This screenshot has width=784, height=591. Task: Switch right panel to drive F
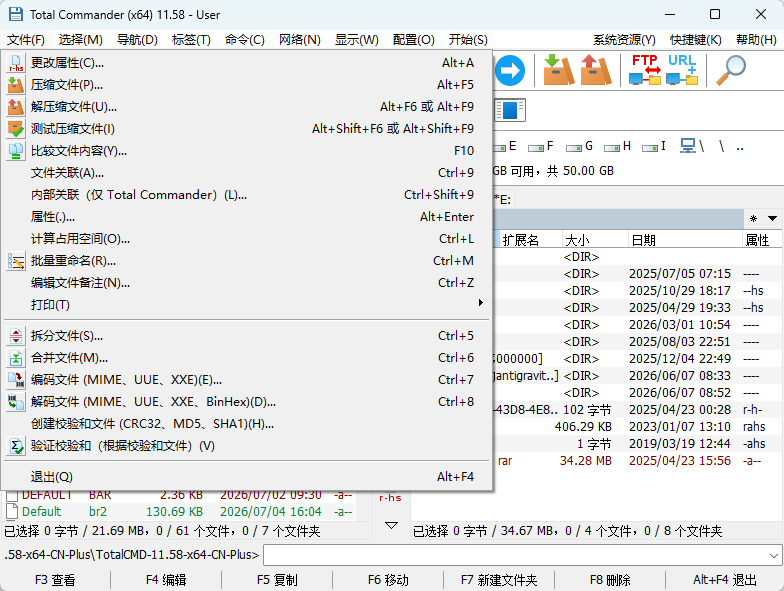(541, 146)
